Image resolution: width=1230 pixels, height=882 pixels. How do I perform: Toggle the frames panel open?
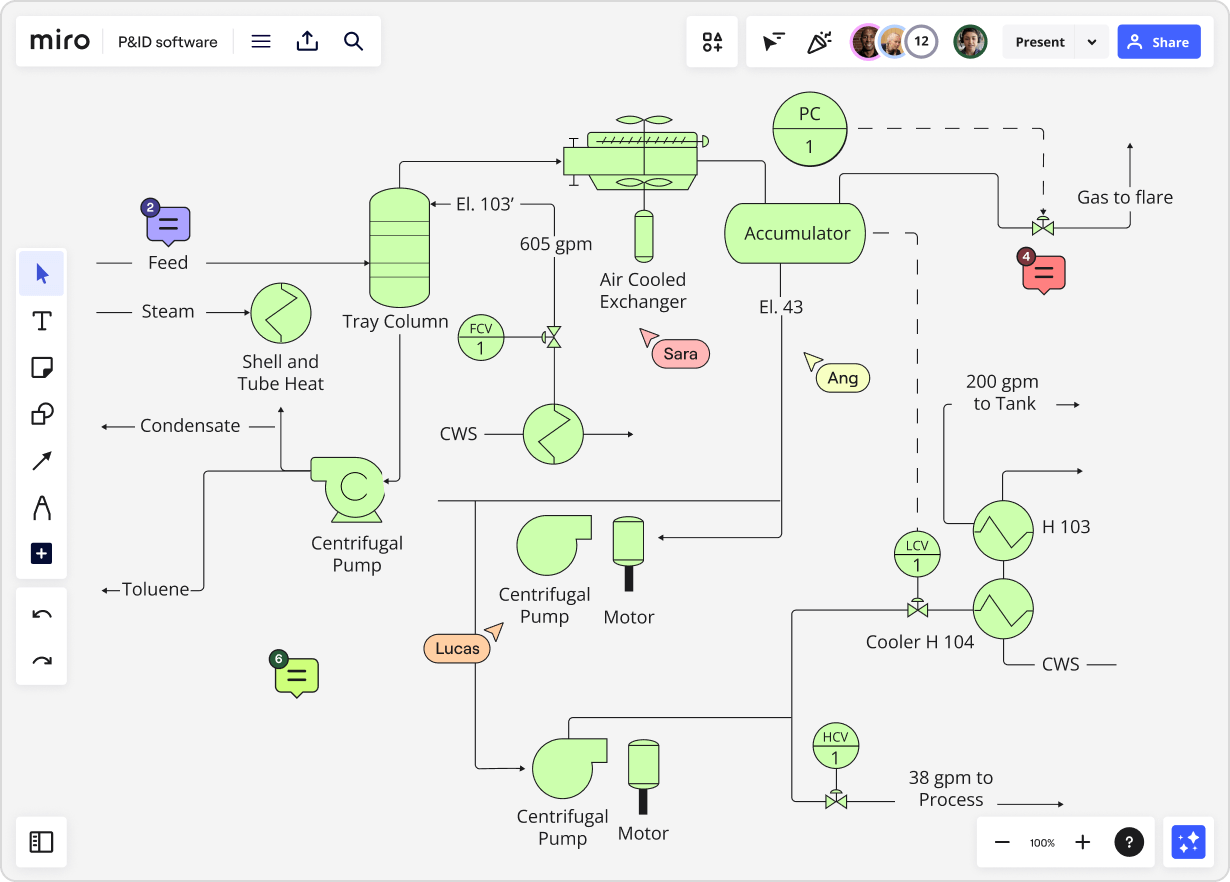tap(41, 842)
